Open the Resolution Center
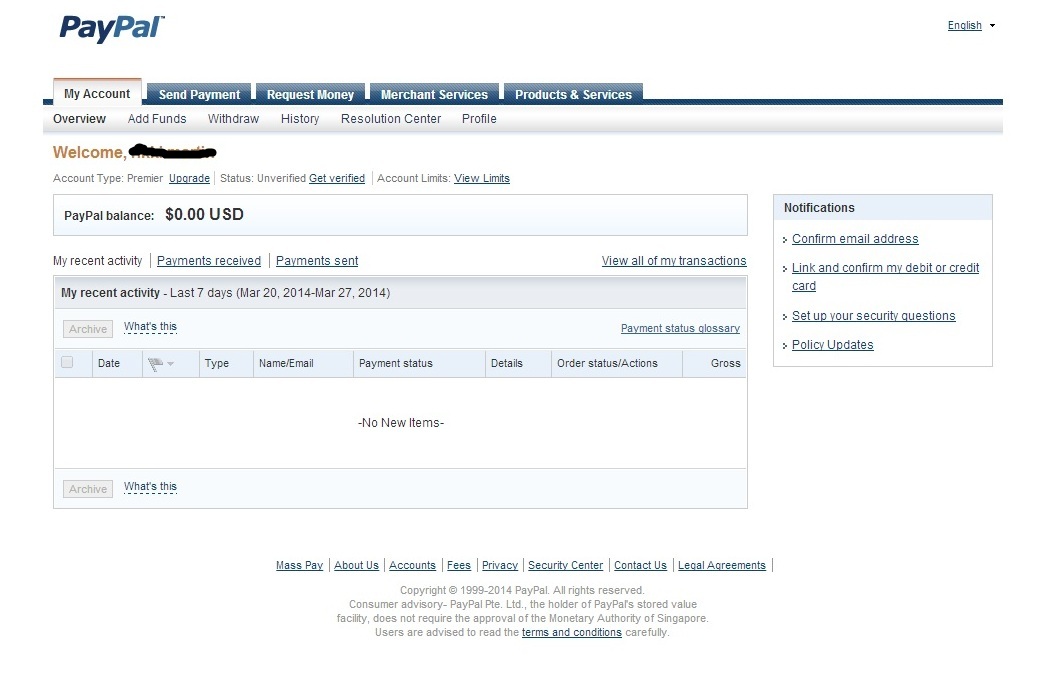This screenshot has height=684, width=1038. [x=391, y=119]
